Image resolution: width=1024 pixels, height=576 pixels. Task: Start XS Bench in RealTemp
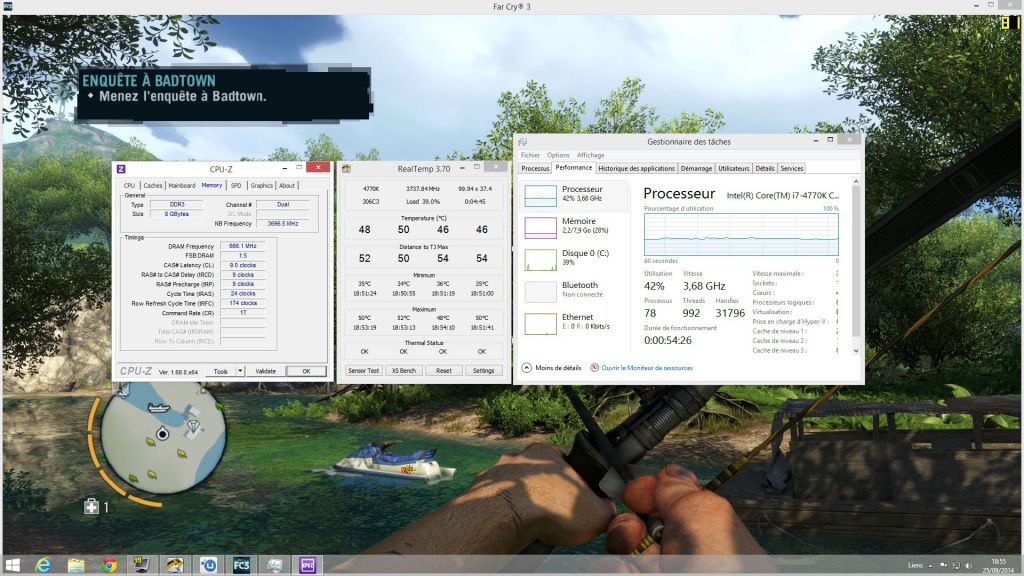404,370
